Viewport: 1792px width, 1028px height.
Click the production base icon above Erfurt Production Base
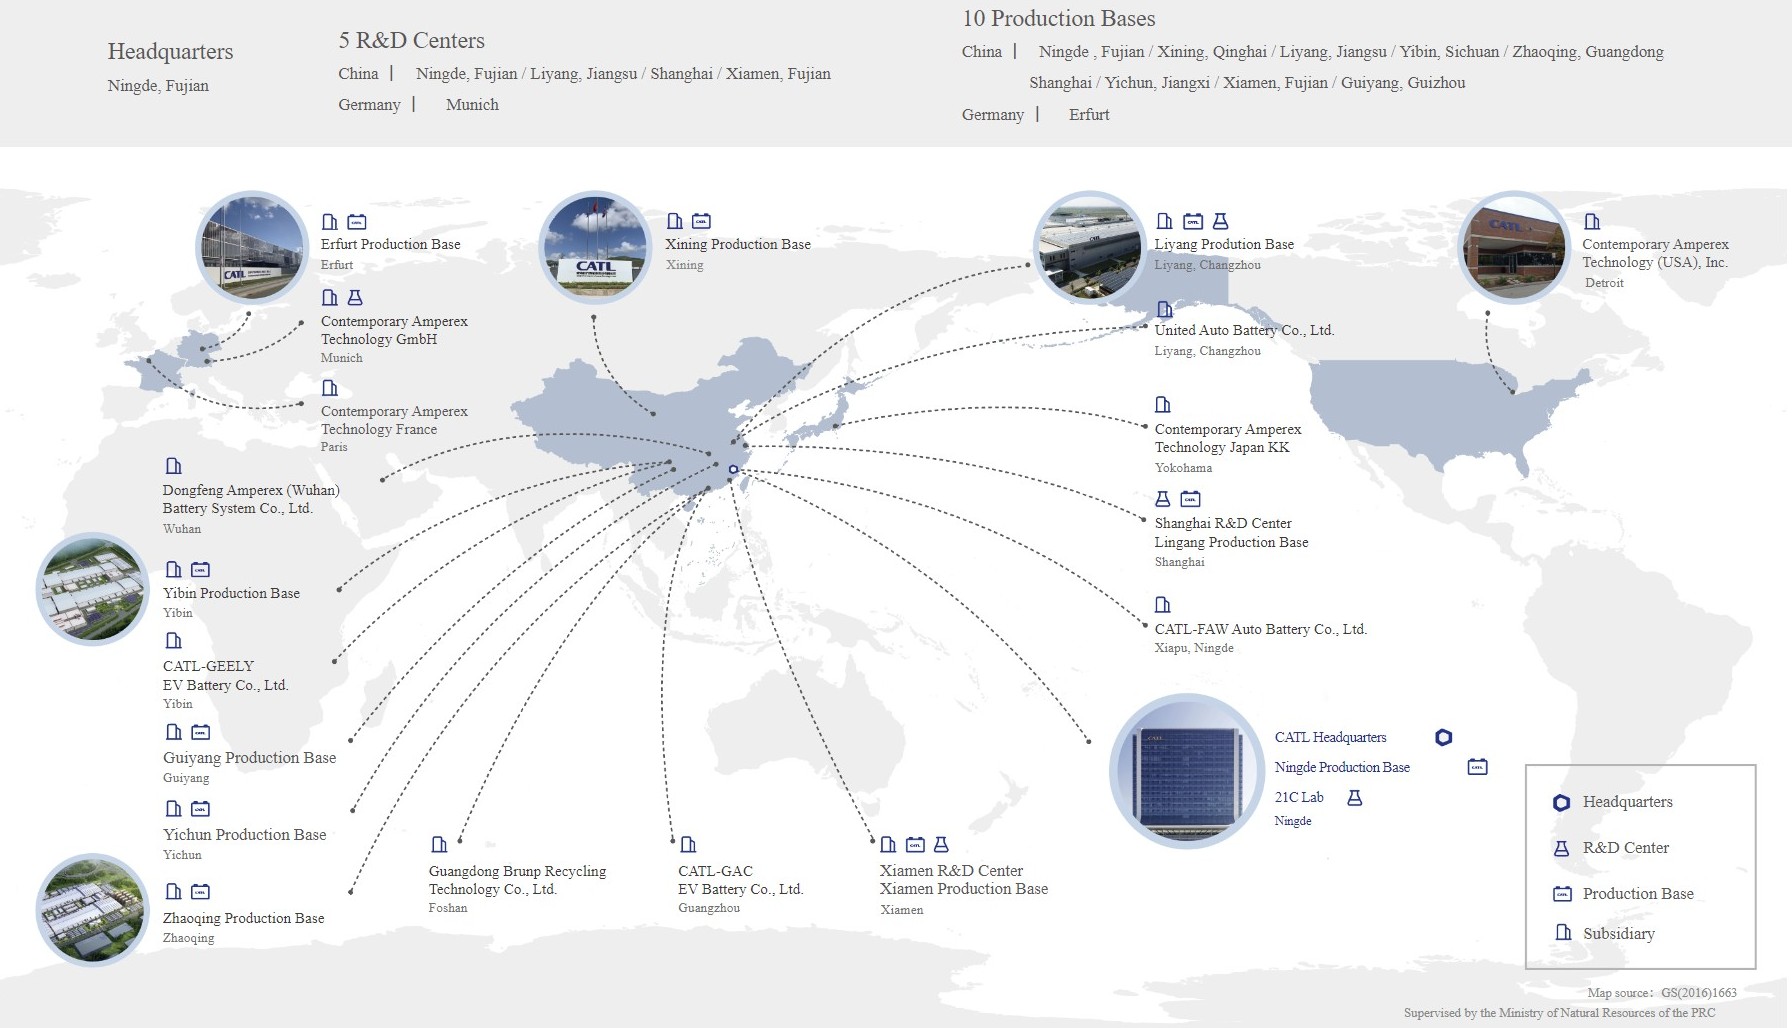click(357, 222)
